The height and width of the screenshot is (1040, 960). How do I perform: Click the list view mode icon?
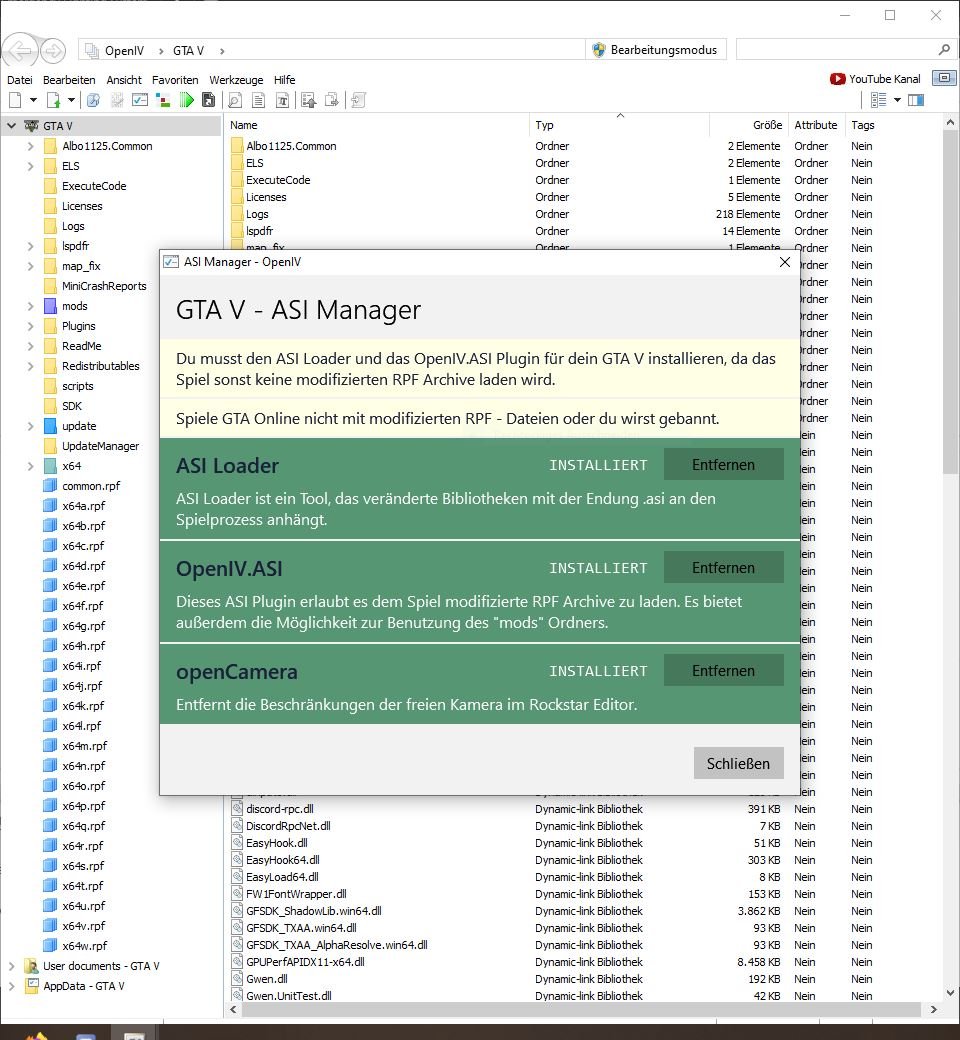pos(878,100)
